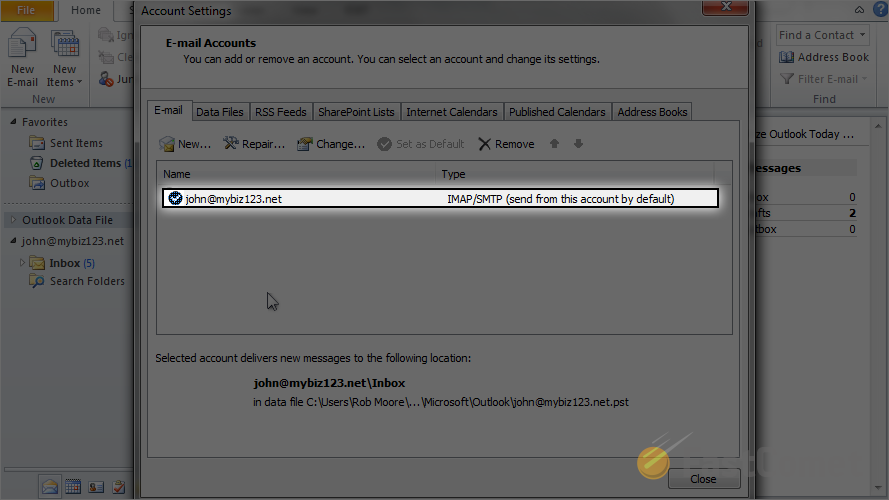889x500 pixels.
Task: Switch to Calendar view icon
Action: (x=73, y=486)
